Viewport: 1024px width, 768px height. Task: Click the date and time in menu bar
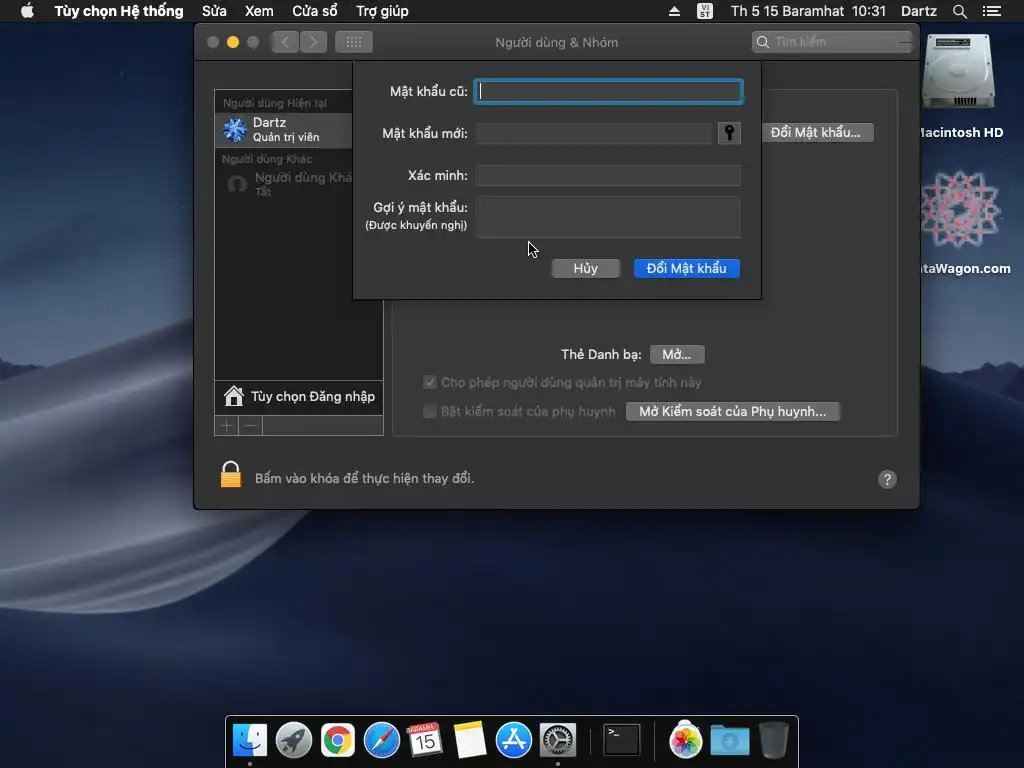pos(808,11)
